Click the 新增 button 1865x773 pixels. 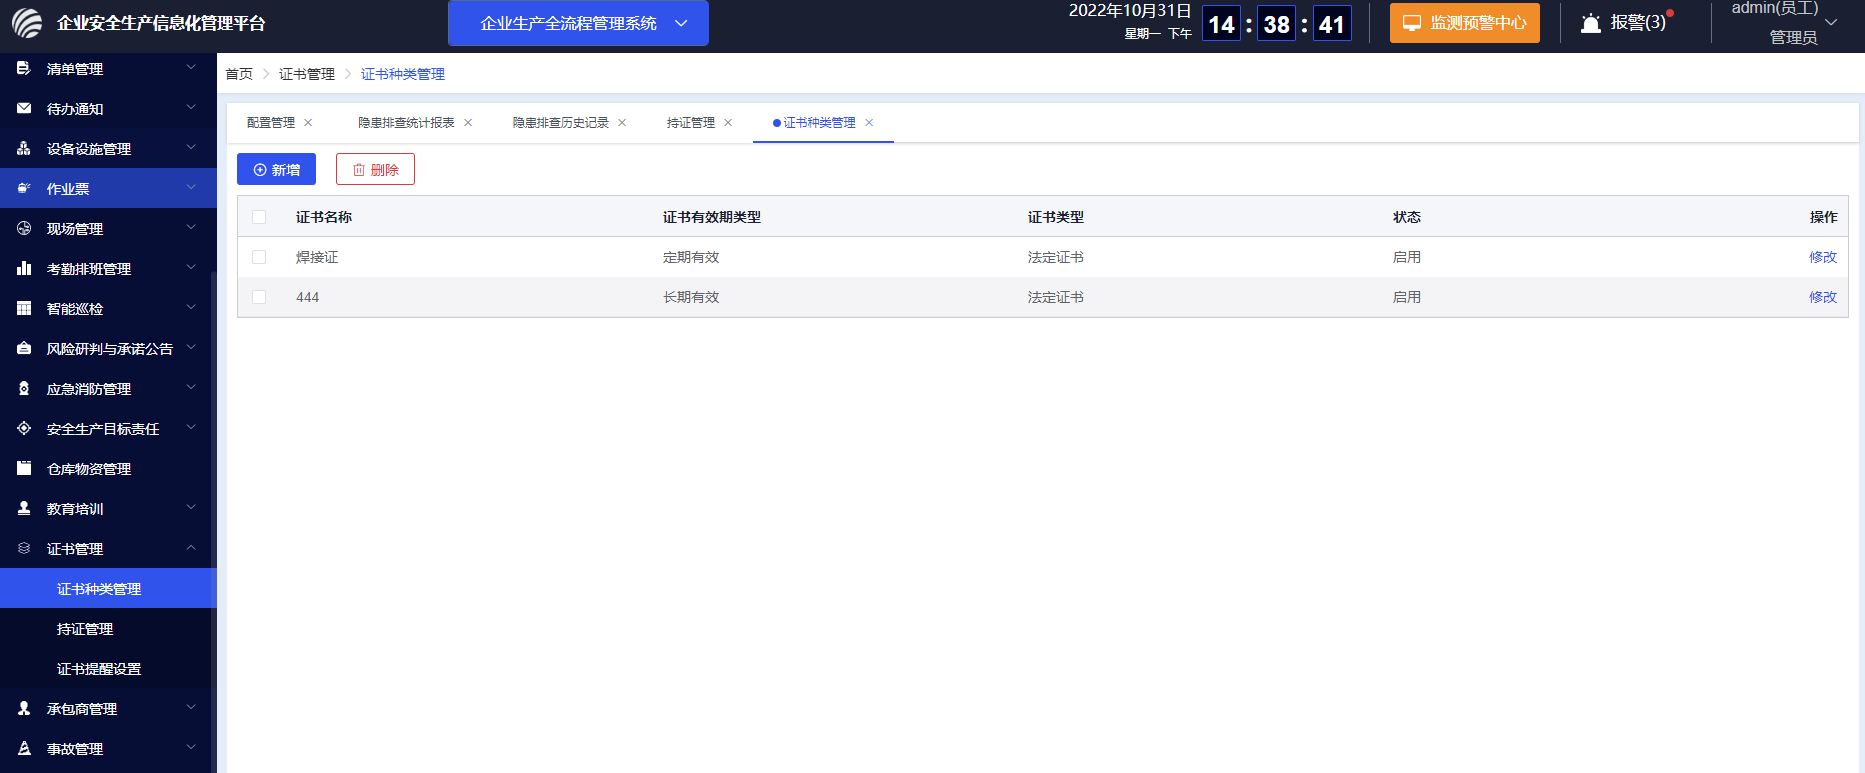point(276,169)
